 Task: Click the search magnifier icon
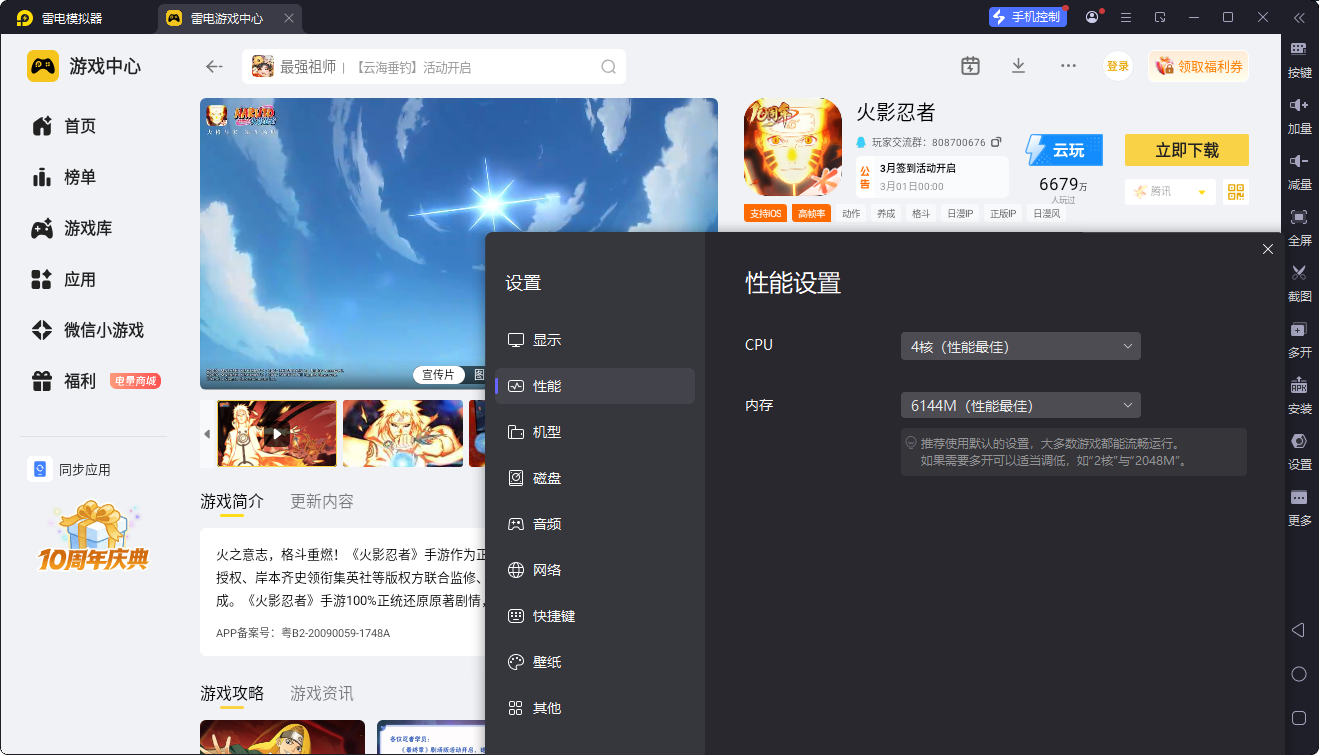coord(608,67)
